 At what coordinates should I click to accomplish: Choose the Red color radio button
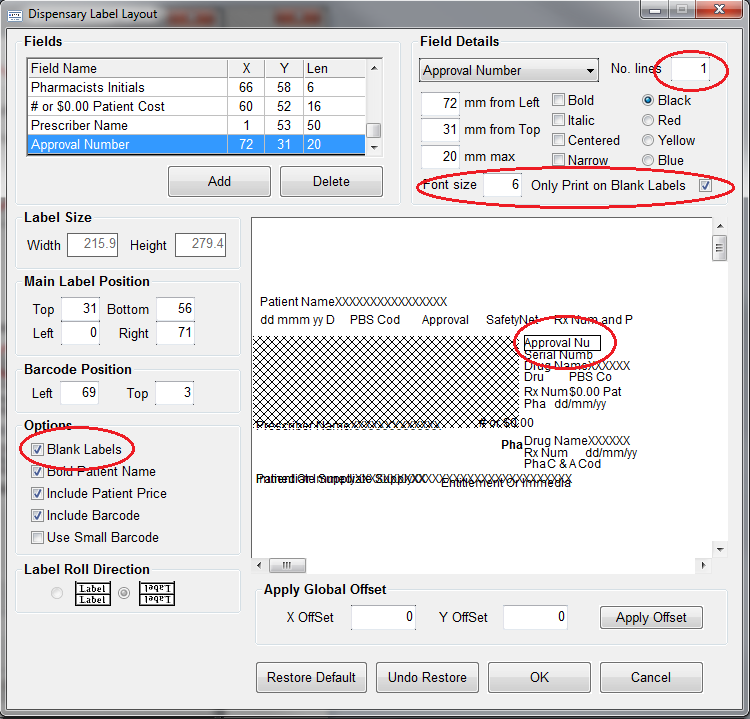(x=648, y=120)
